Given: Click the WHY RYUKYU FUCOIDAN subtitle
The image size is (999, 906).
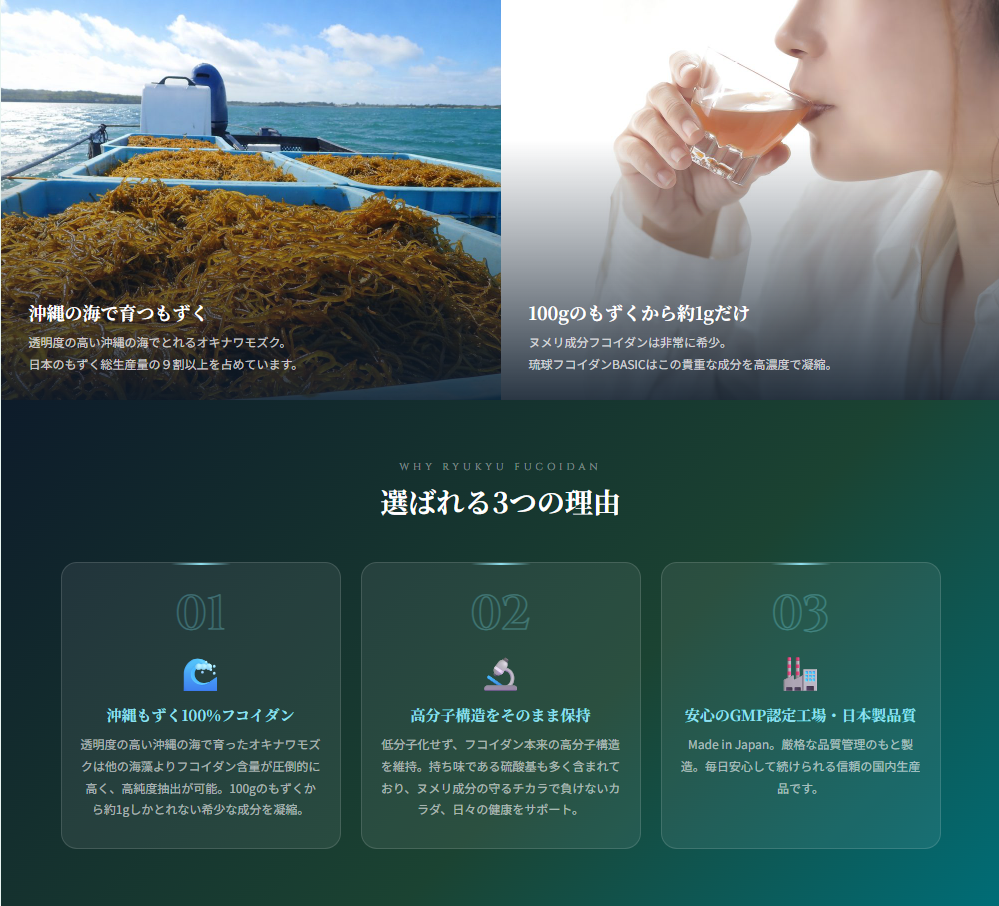Looking at the screenshot, I should tap(500, 466).
